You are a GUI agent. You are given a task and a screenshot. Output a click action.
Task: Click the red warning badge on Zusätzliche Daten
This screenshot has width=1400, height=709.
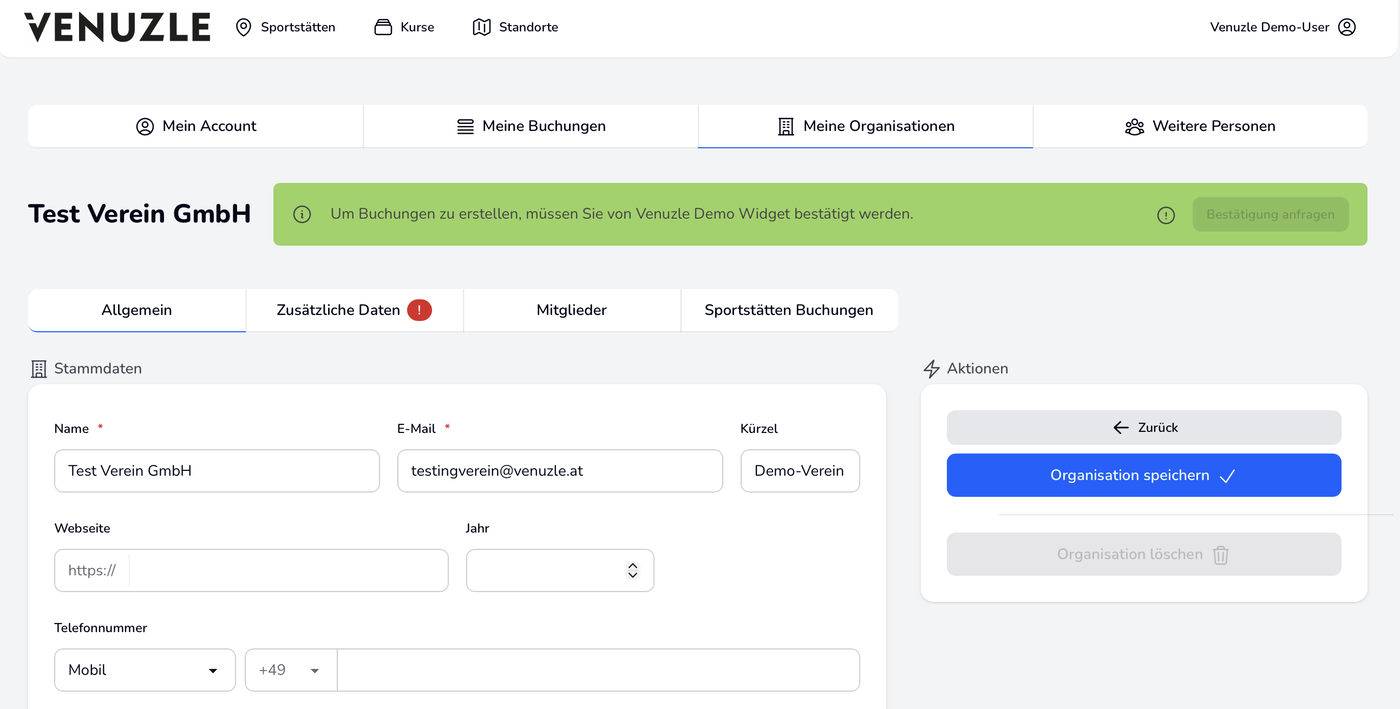tap(420, 310)
